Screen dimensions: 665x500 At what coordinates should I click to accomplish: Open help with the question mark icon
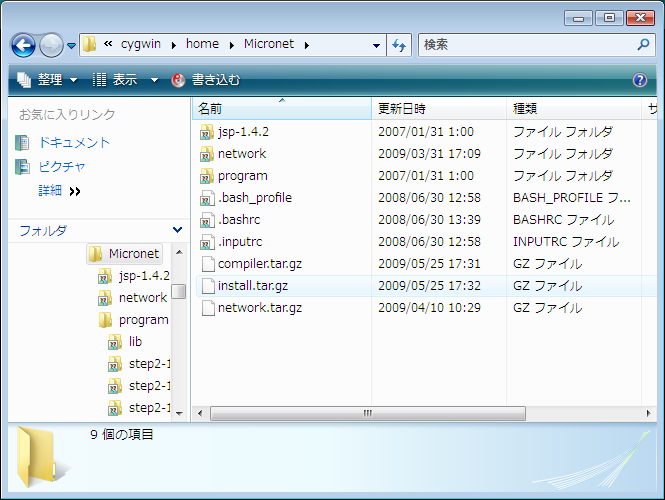[x=640, y=80]
